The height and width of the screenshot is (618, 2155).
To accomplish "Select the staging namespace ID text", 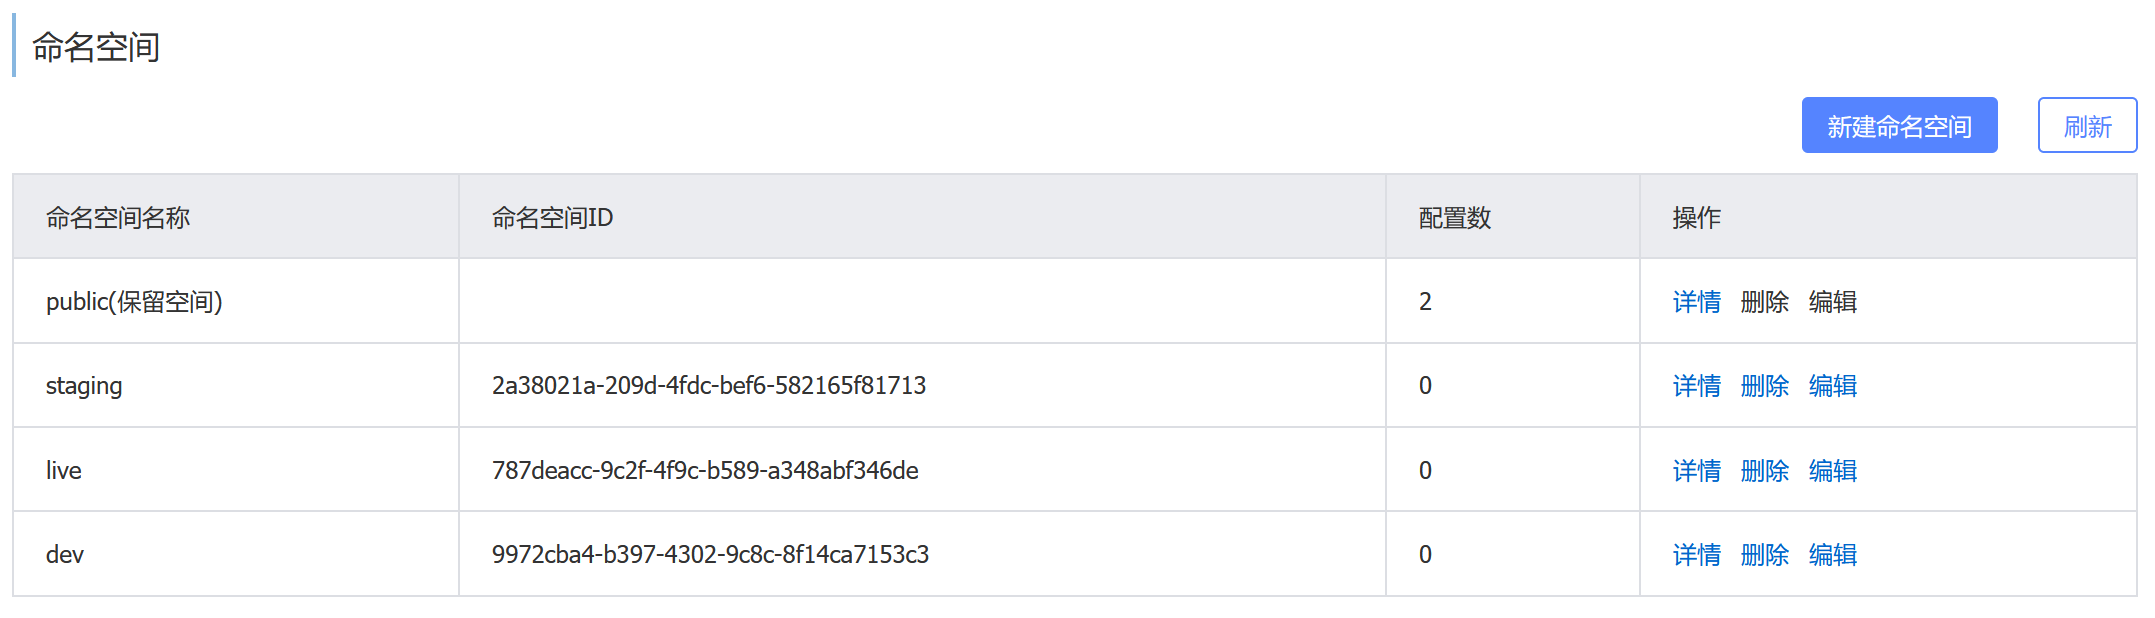I will (x=709, y=385).
